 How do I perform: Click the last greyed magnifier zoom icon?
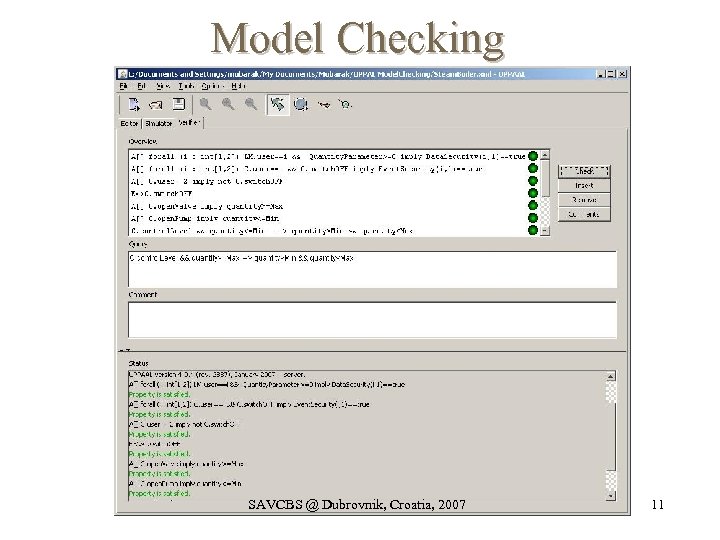pos(251,104)
